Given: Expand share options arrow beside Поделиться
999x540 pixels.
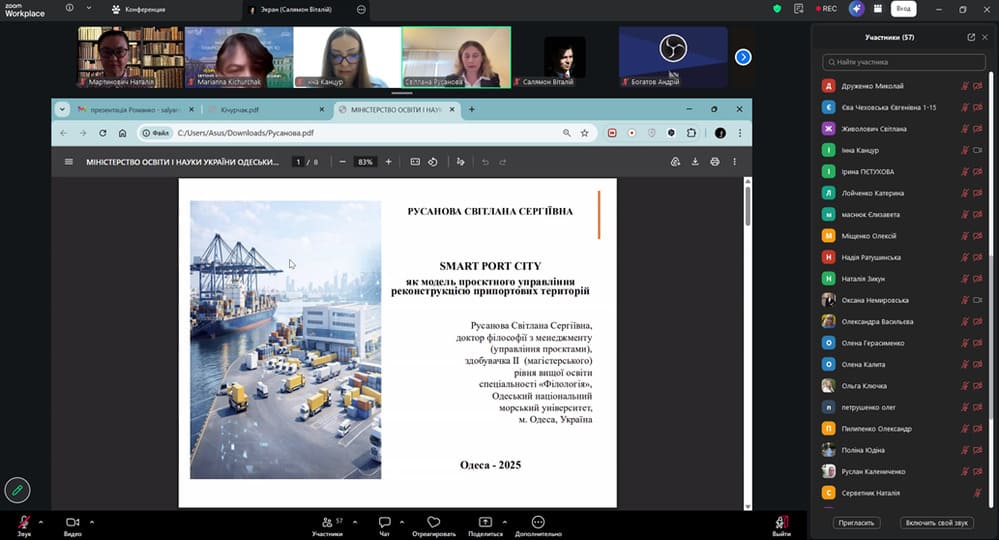Looking at the screenshot, I should click(x=504, y=521).
